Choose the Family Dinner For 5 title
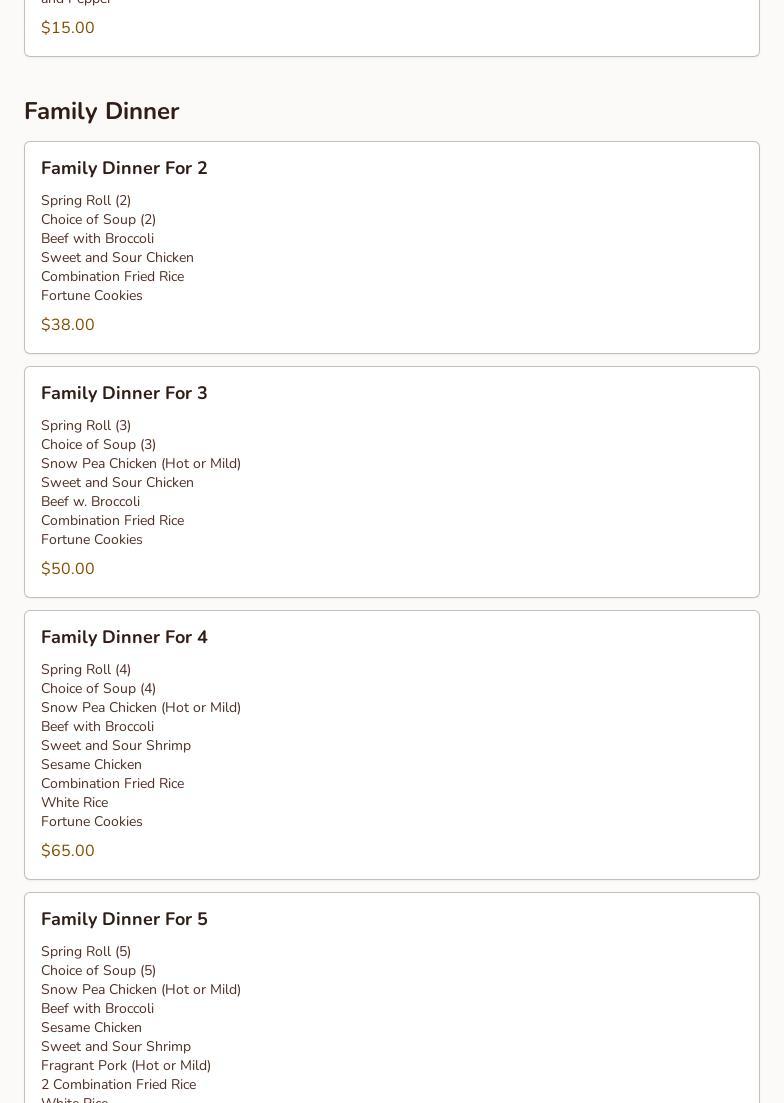Screen dimensions: 784x1103 pyautogui.click(x=124, y=919)
